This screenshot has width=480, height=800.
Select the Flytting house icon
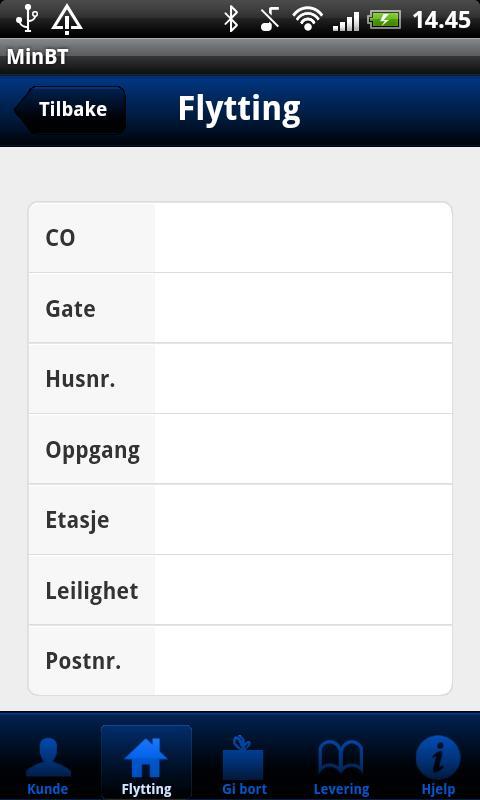[x=146, y=757]
